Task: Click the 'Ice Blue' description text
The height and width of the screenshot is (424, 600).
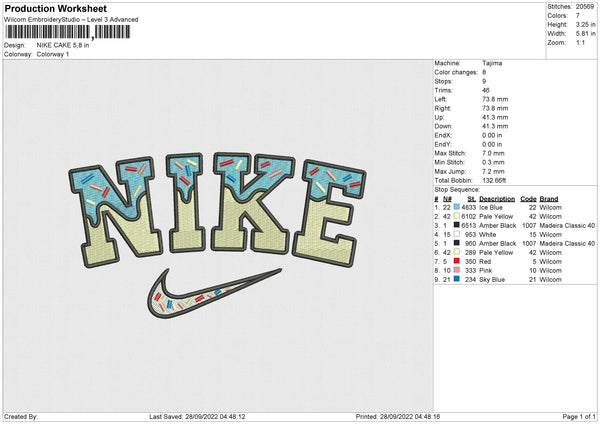Action: [x=491, y=207]
